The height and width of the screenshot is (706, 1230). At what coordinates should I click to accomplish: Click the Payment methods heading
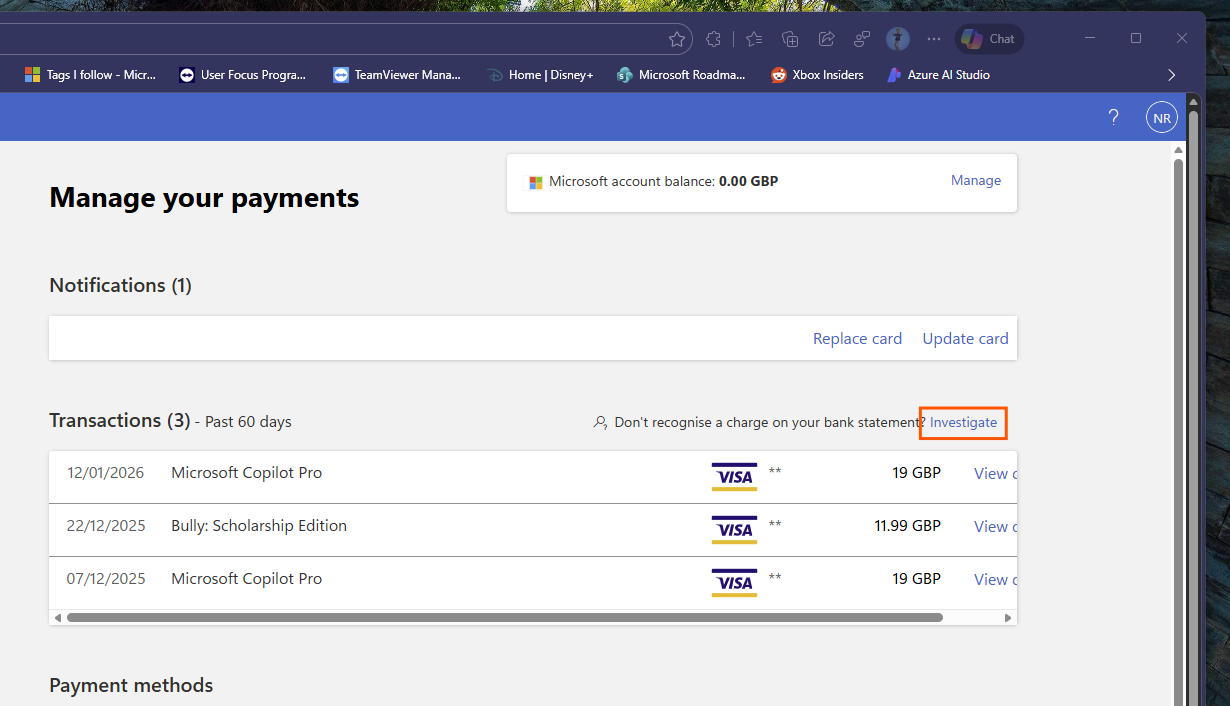coord(131,685)
